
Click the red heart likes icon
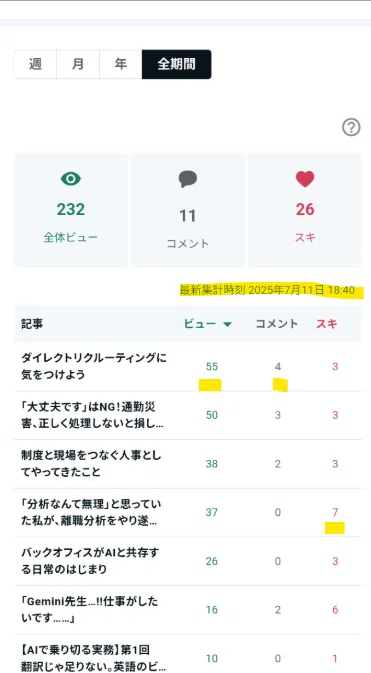(305, 179)
